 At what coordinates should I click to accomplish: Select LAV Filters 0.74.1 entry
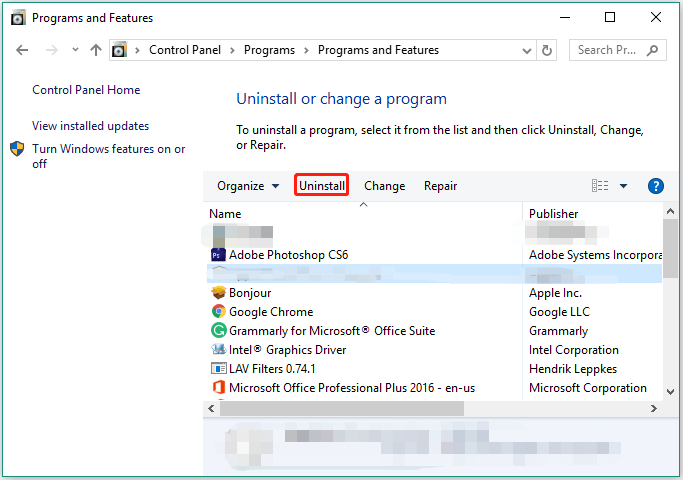434,368
